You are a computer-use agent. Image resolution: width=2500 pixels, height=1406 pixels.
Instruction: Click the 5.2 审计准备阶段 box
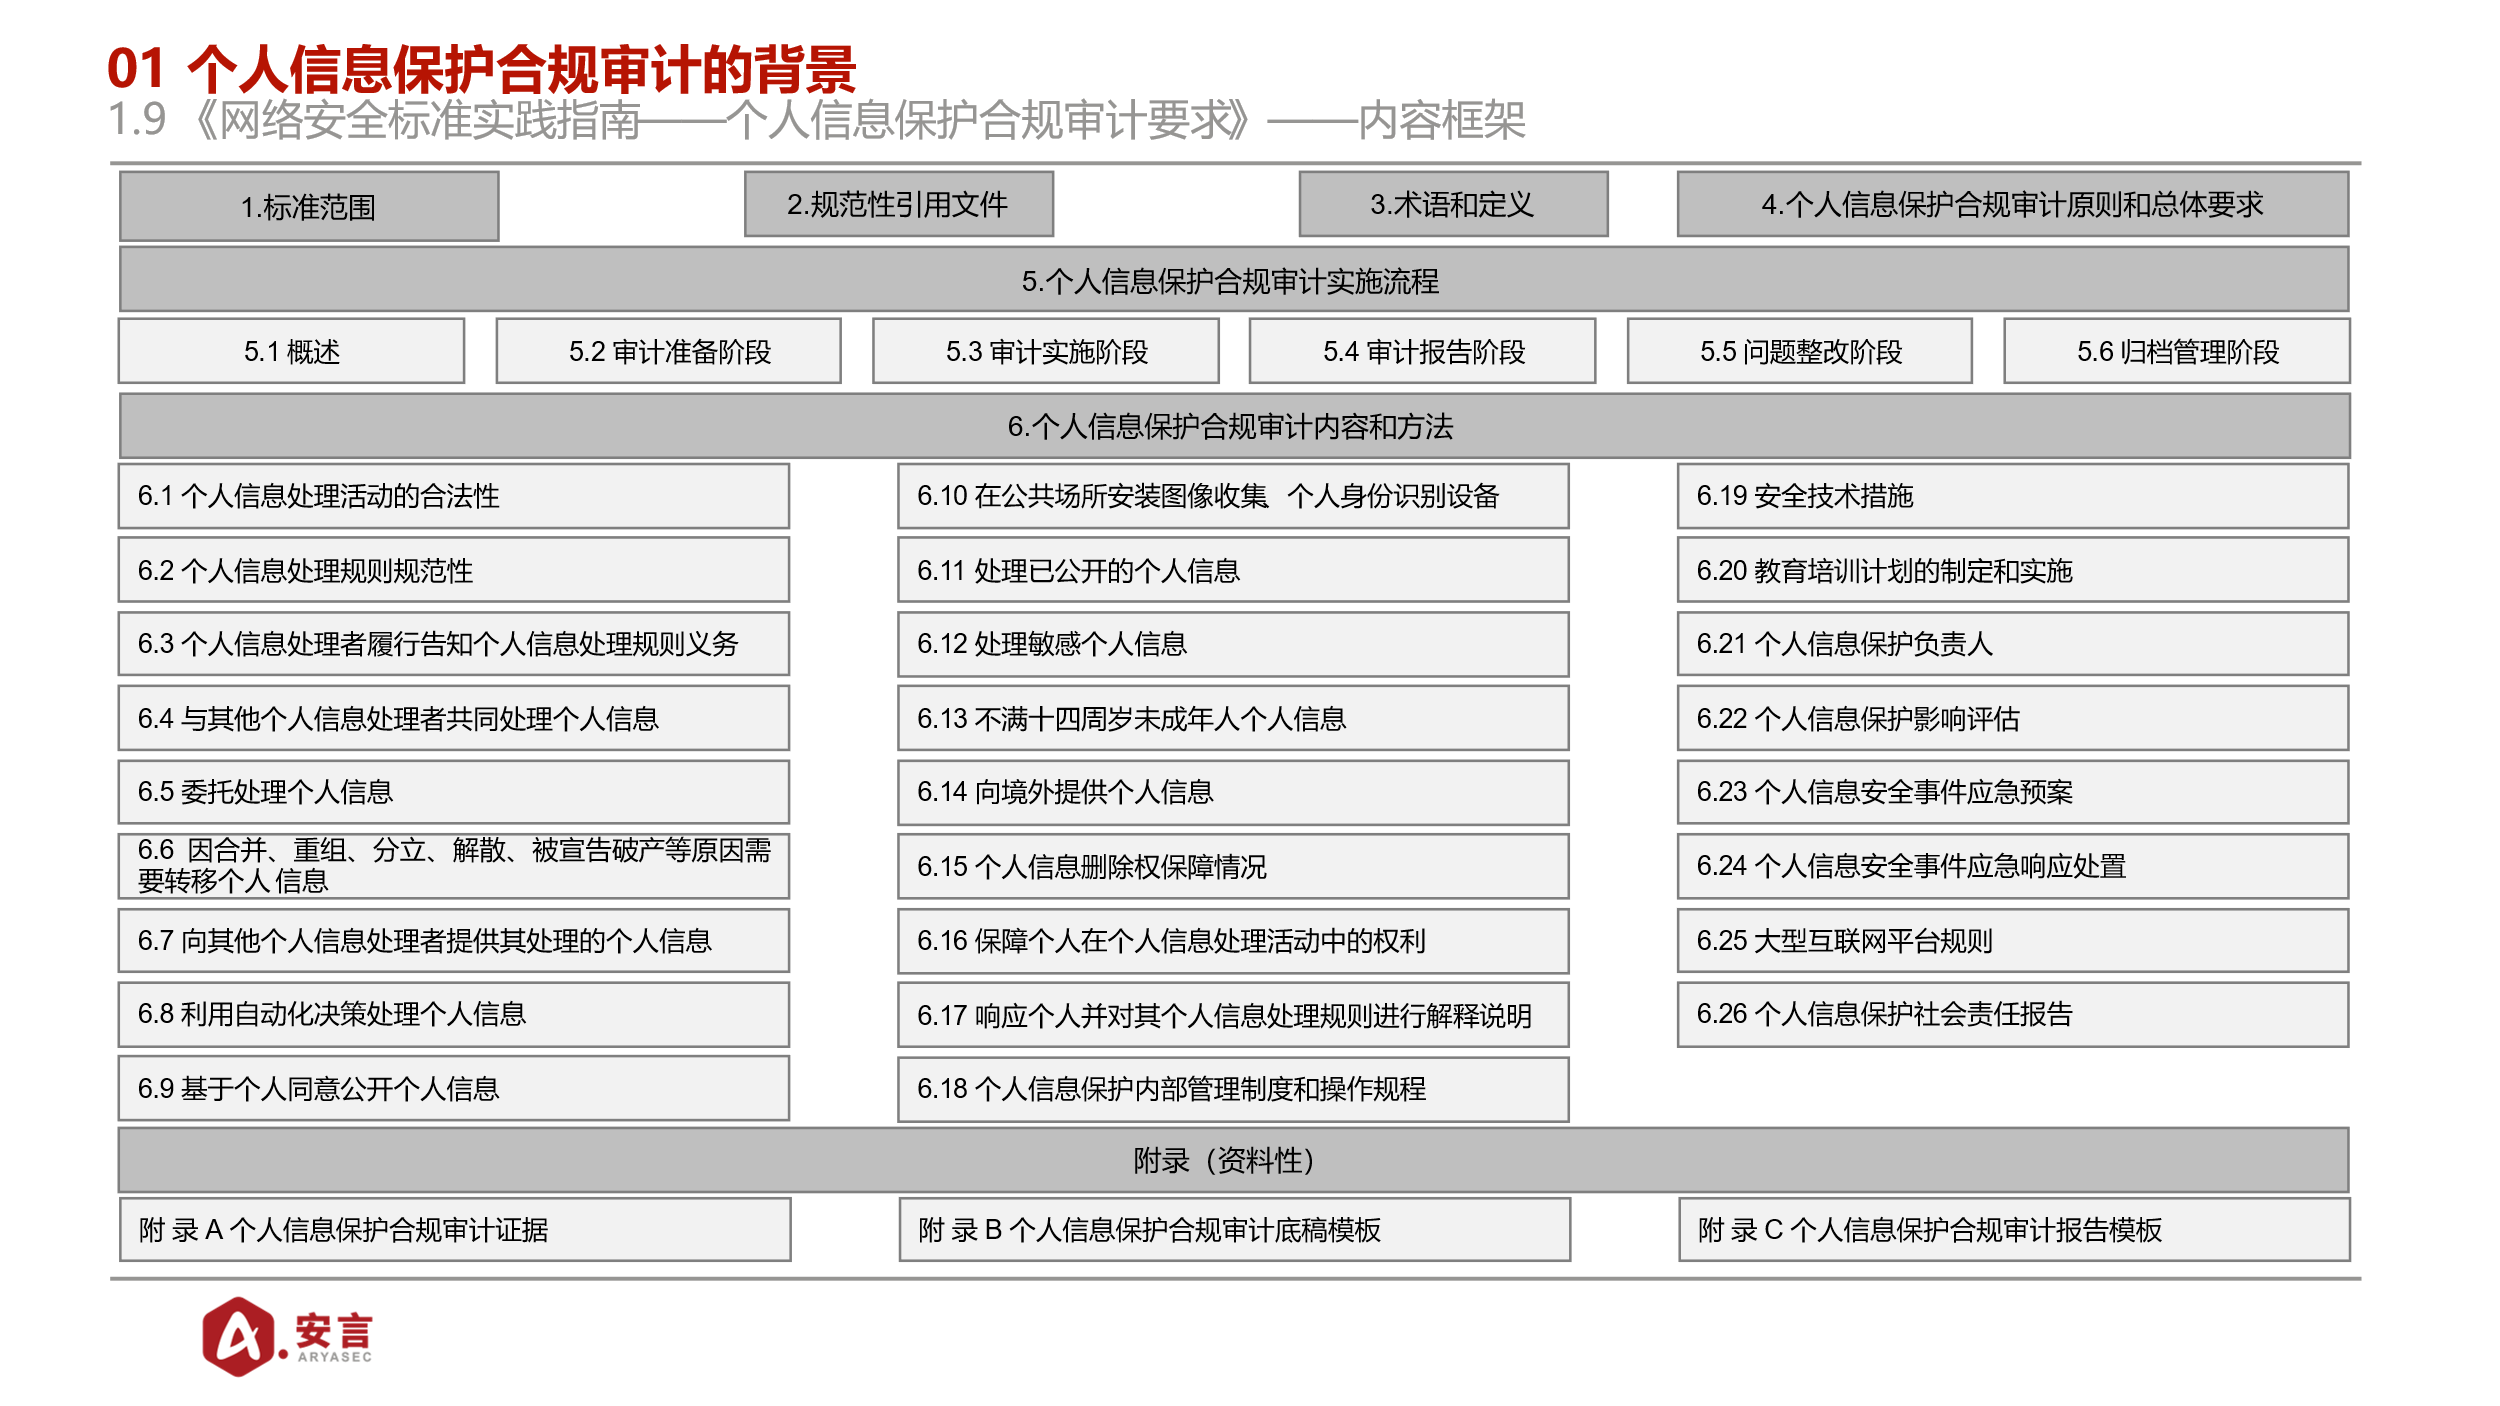(x=669, y=351)
